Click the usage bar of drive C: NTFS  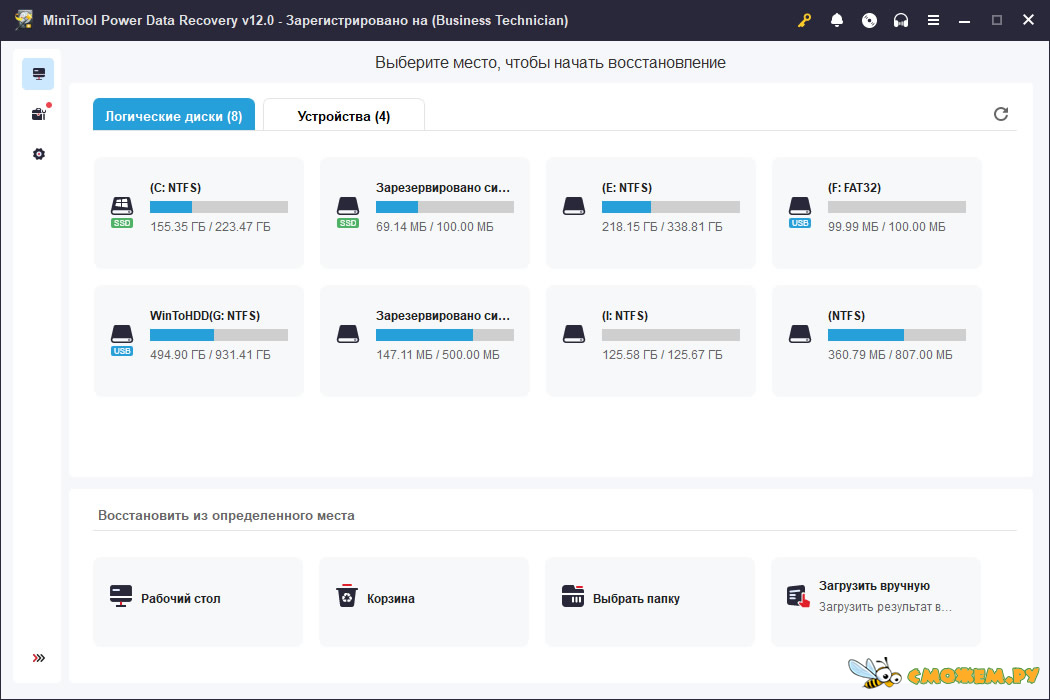pos(219,207)
